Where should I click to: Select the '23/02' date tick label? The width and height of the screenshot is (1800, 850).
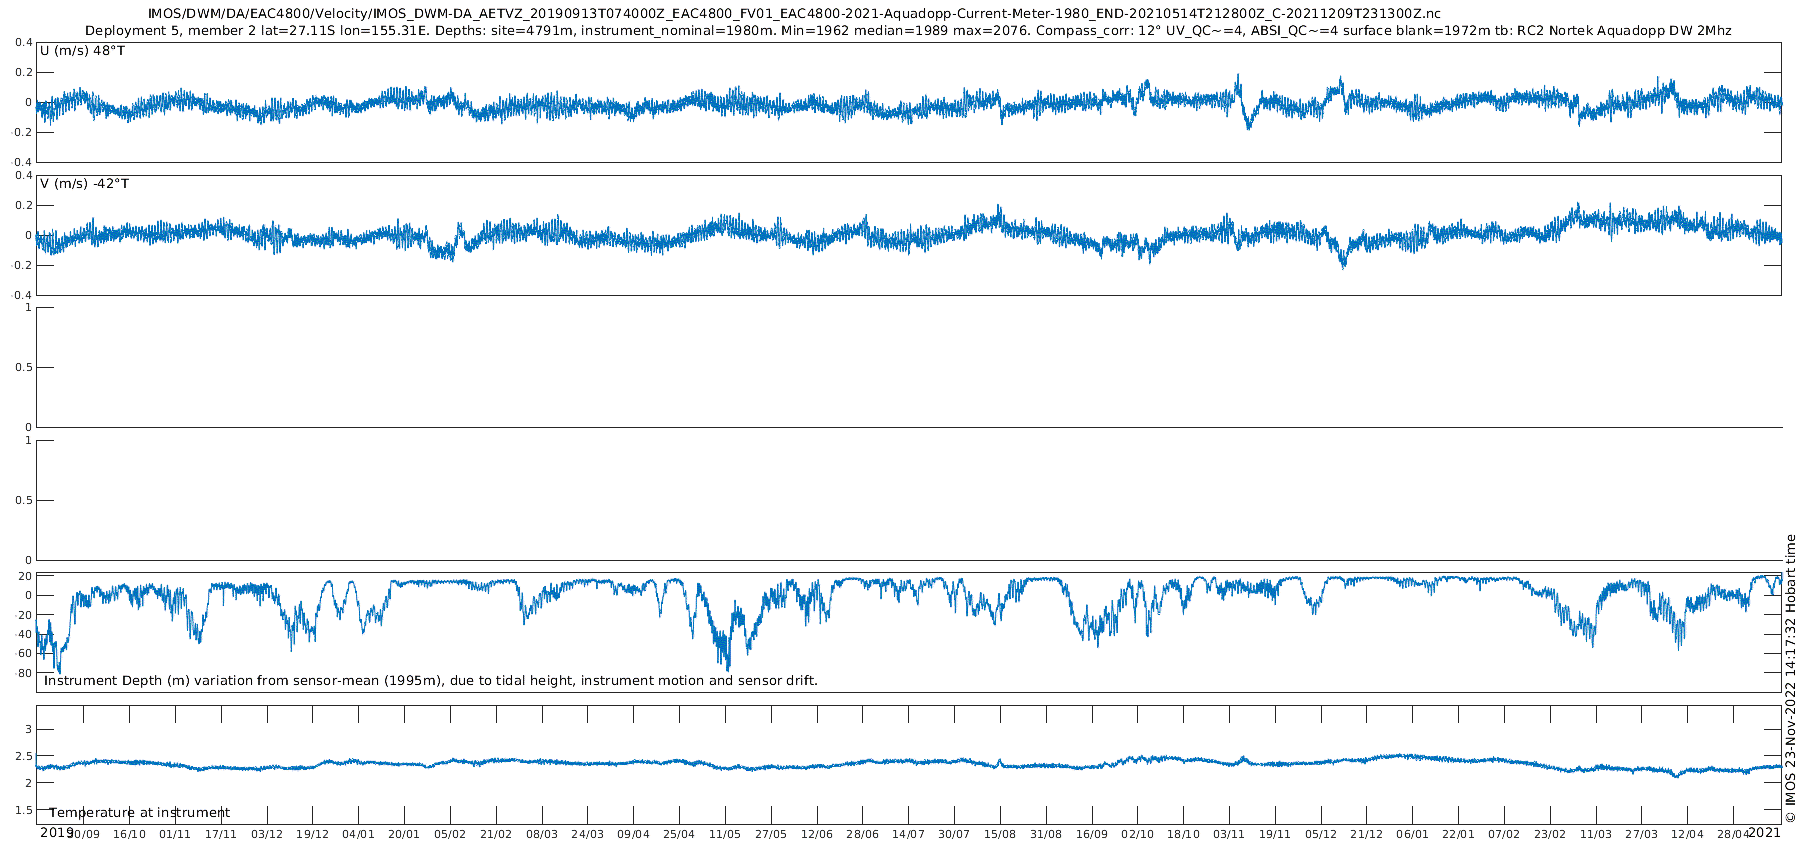tap(1550, 834)
